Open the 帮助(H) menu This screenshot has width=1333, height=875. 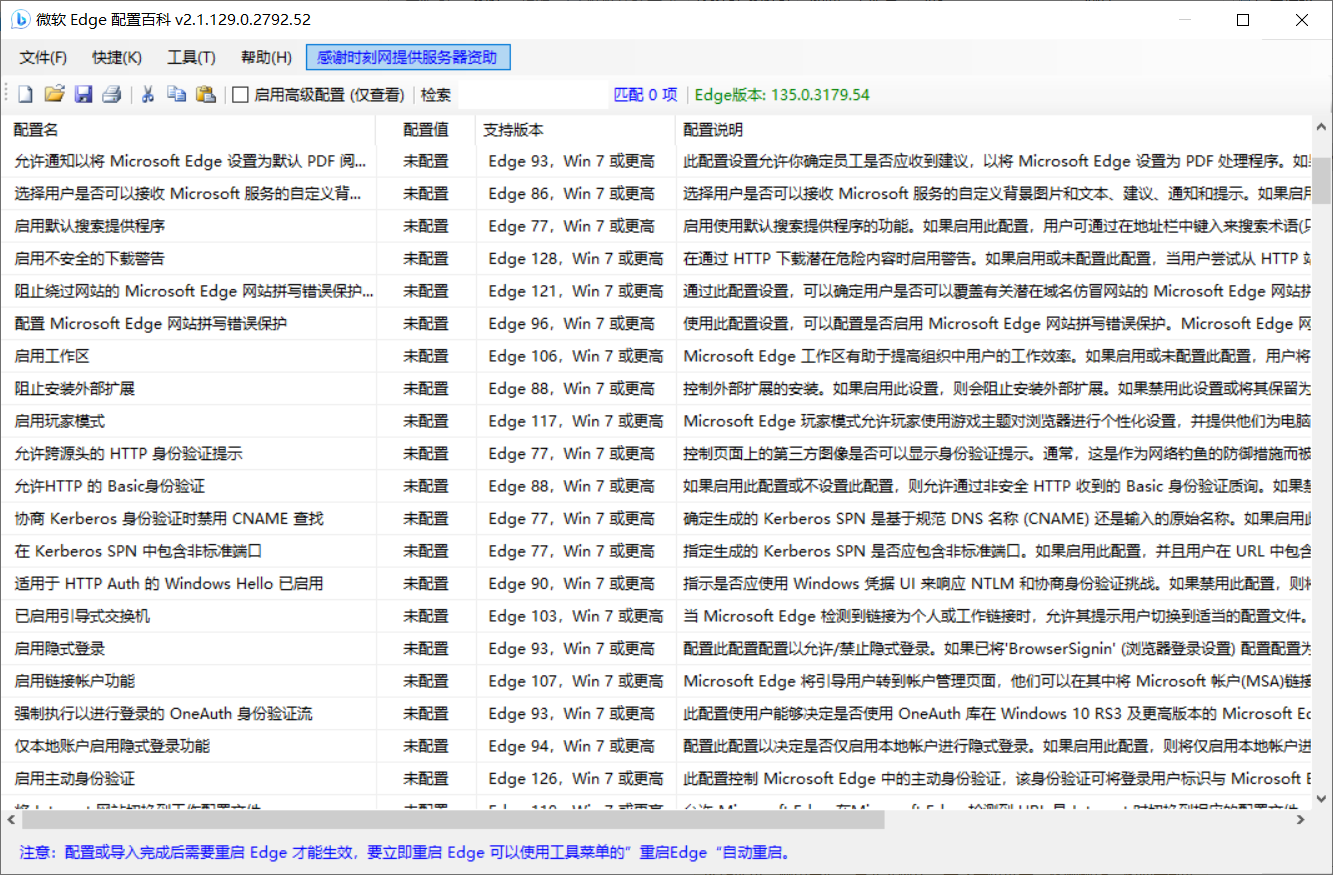click(x=266, y=58)
